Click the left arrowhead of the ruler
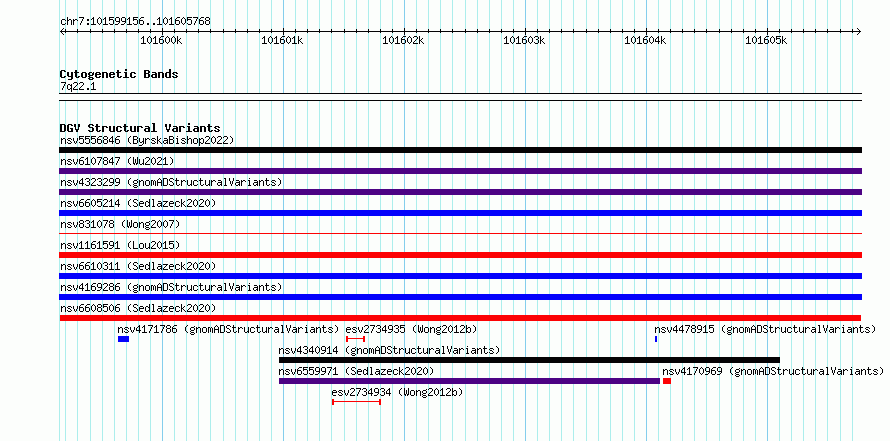 click(62, 31)
